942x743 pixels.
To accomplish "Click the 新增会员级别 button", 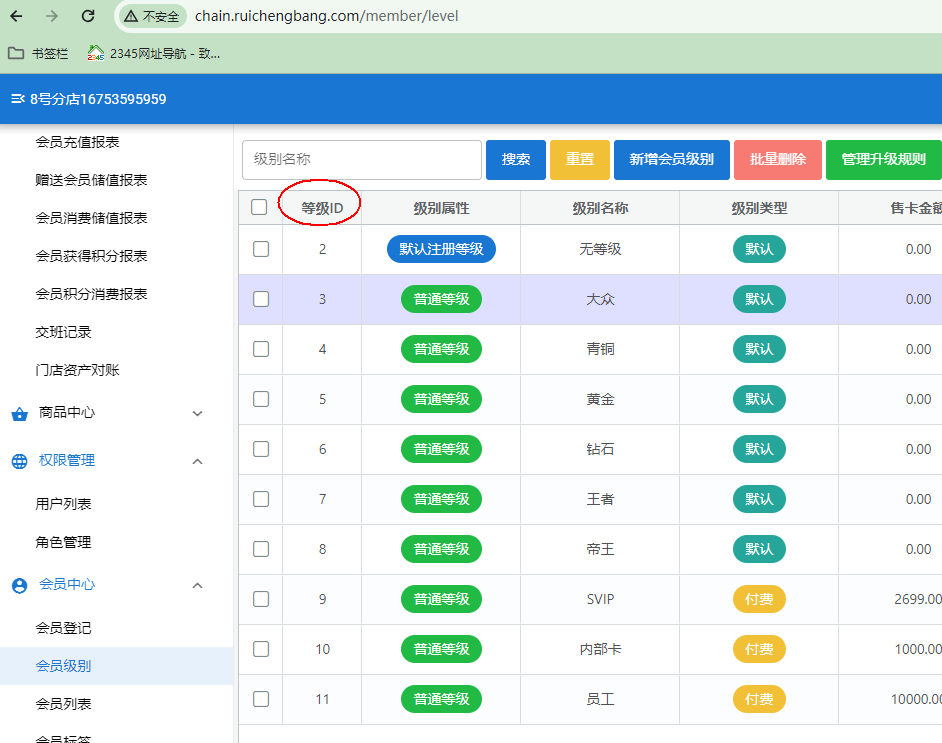I will click(x=671, y=160).
